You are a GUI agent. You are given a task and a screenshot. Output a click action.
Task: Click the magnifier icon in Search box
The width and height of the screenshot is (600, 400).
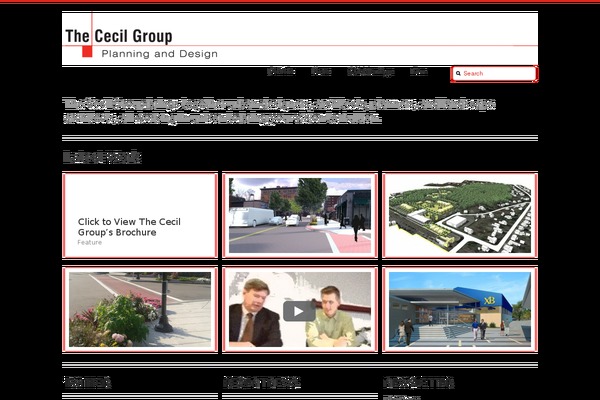click(458, 73)
